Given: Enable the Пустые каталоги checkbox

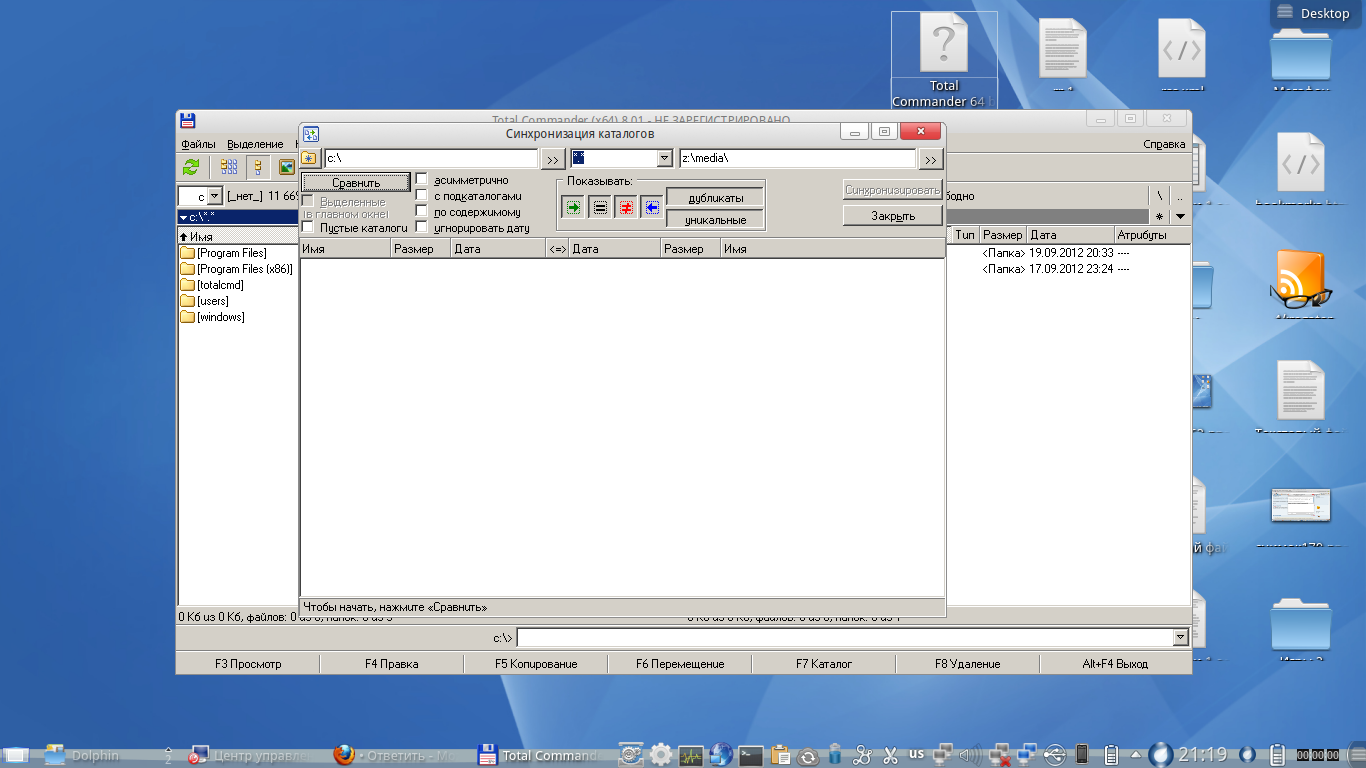Looking at the screenshot, I should (307, 228).
